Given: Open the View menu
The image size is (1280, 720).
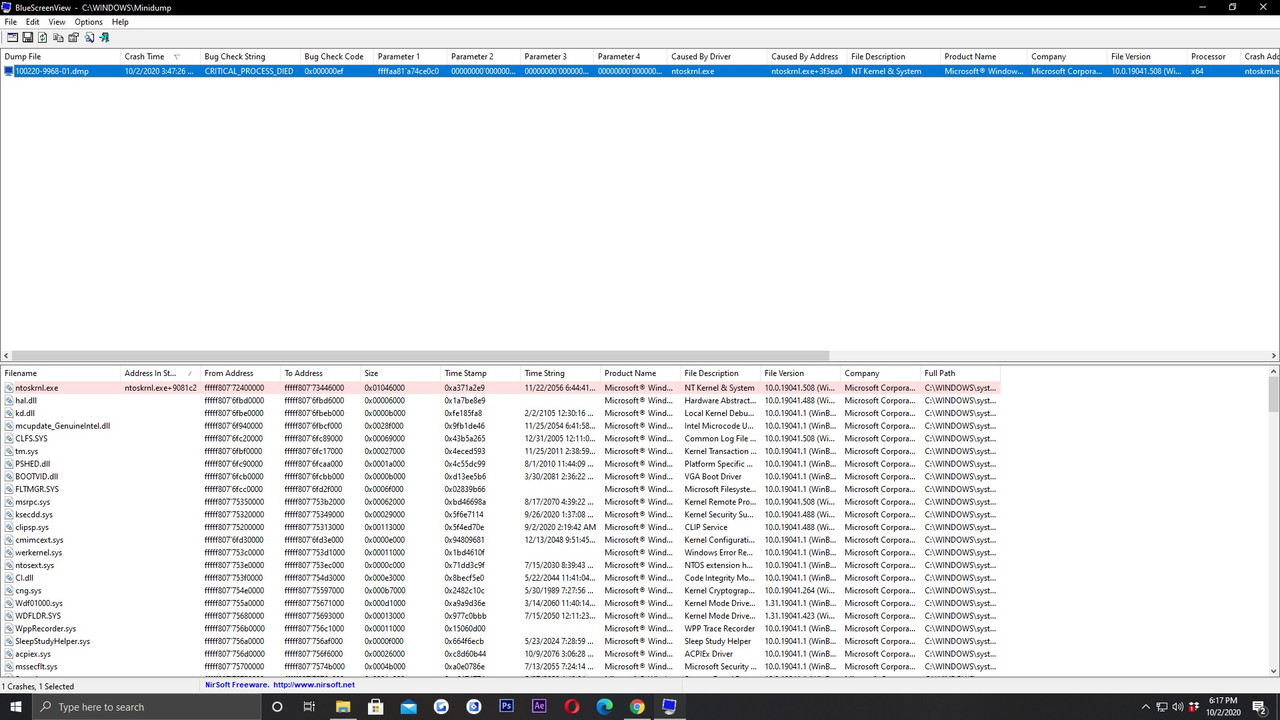Looking at the screenshot, I should coord(57,22).
